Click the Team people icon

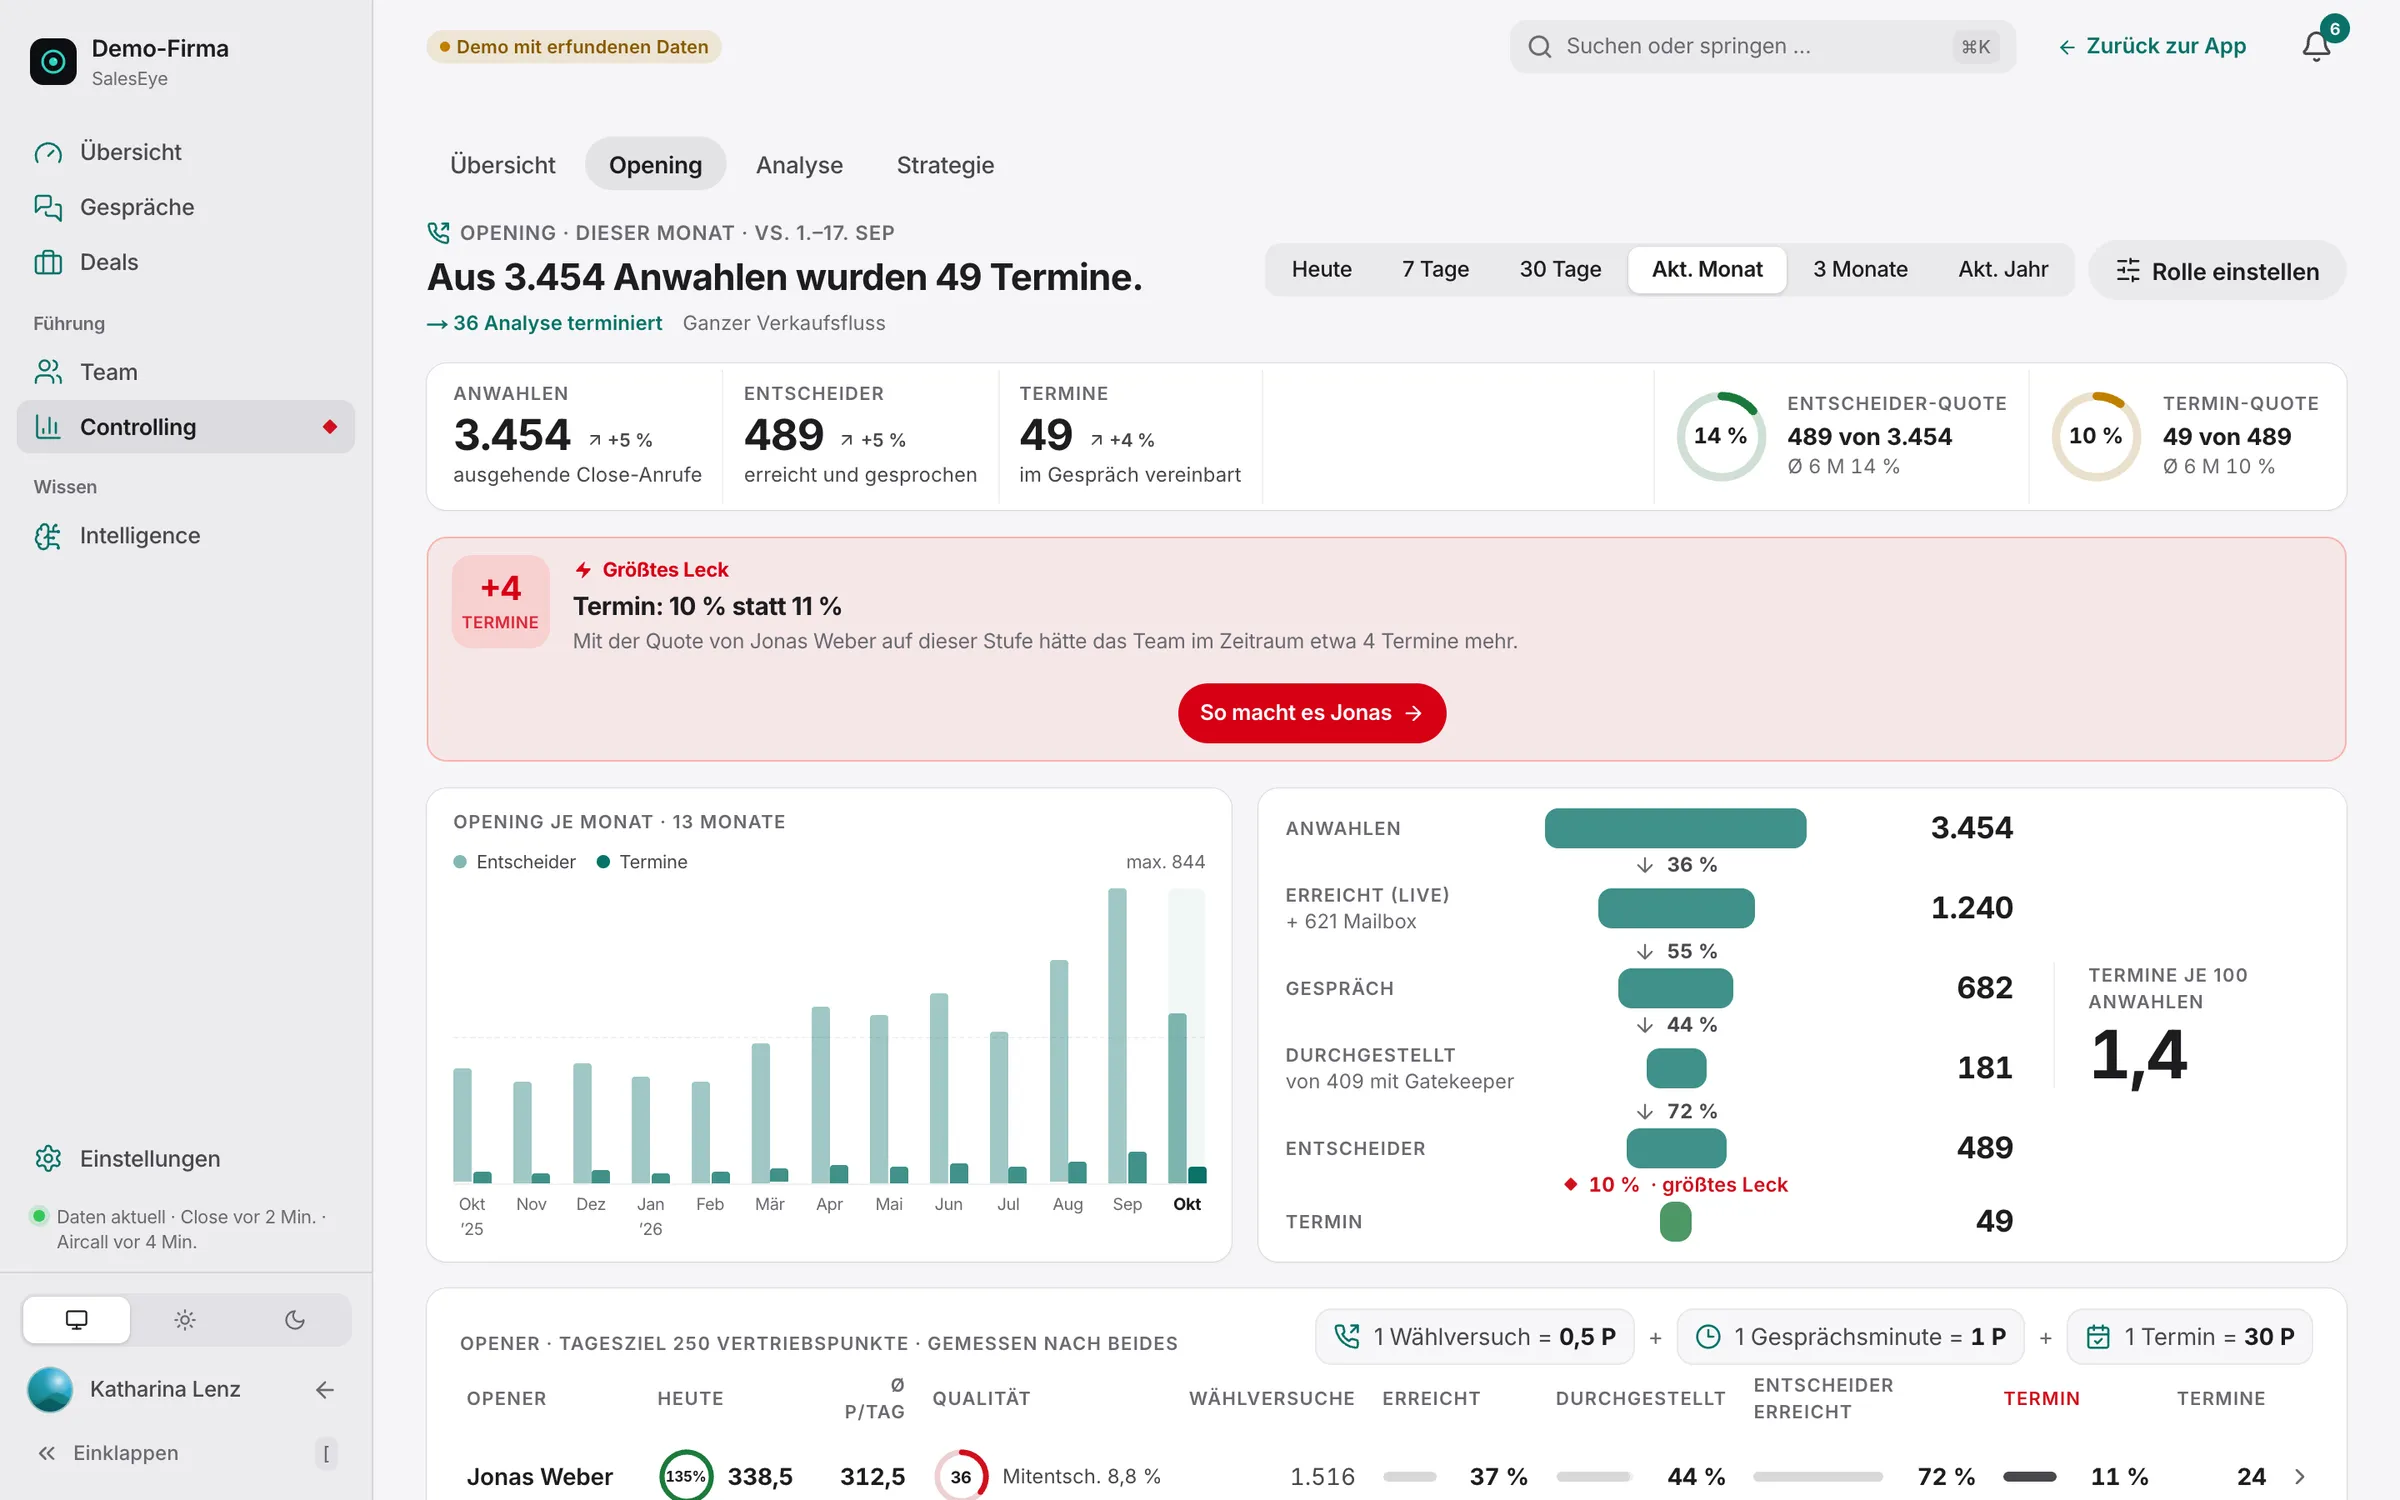pyautogui.click(x=48, y=372)
